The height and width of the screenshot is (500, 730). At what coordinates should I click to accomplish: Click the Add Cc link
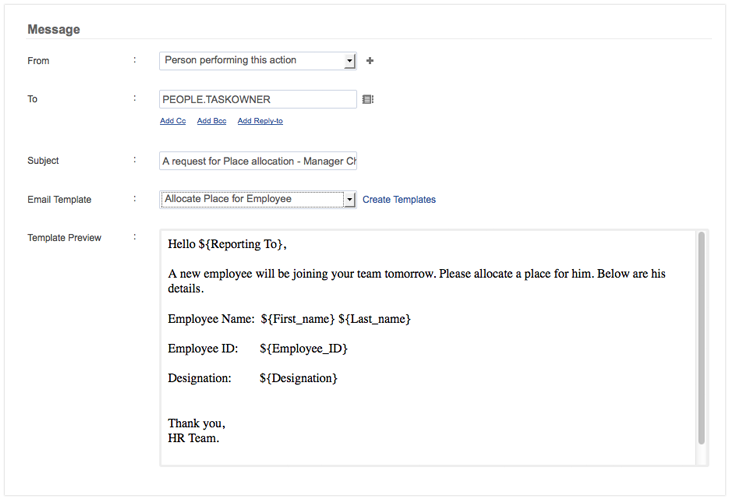[173, 121]
